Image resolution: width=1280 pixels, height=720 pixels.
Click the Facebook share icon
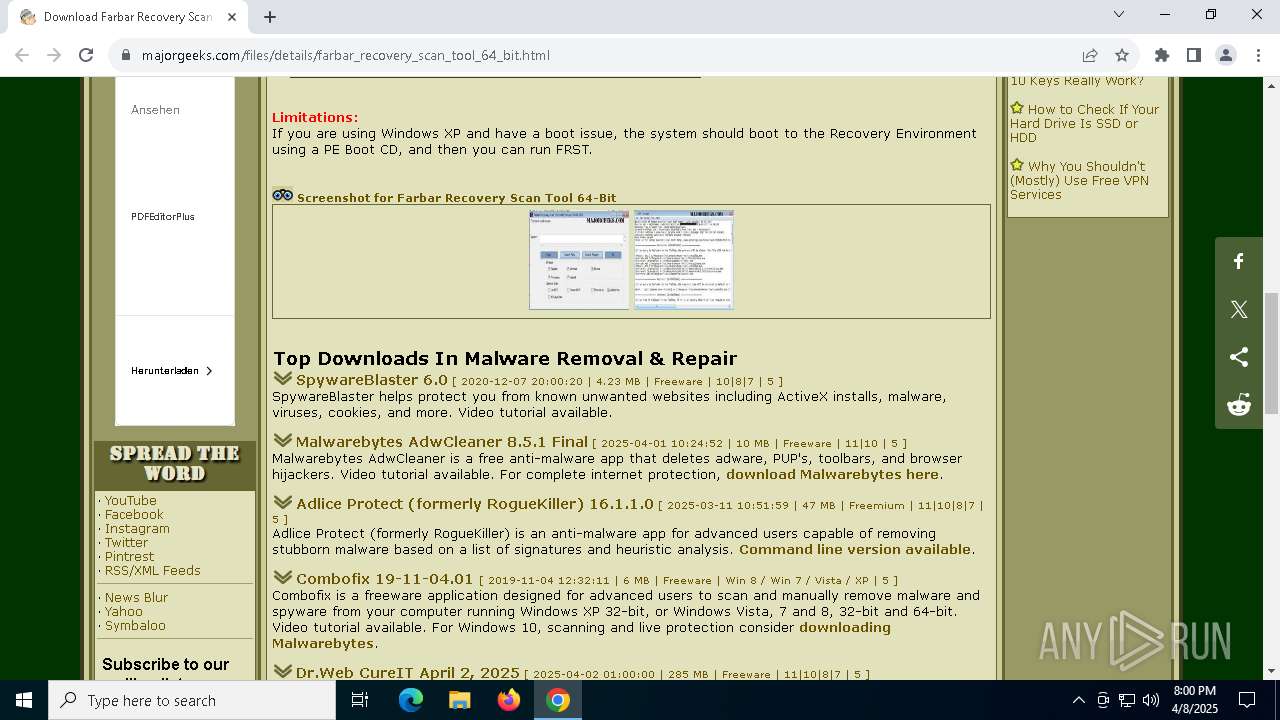click(1239, 261)
